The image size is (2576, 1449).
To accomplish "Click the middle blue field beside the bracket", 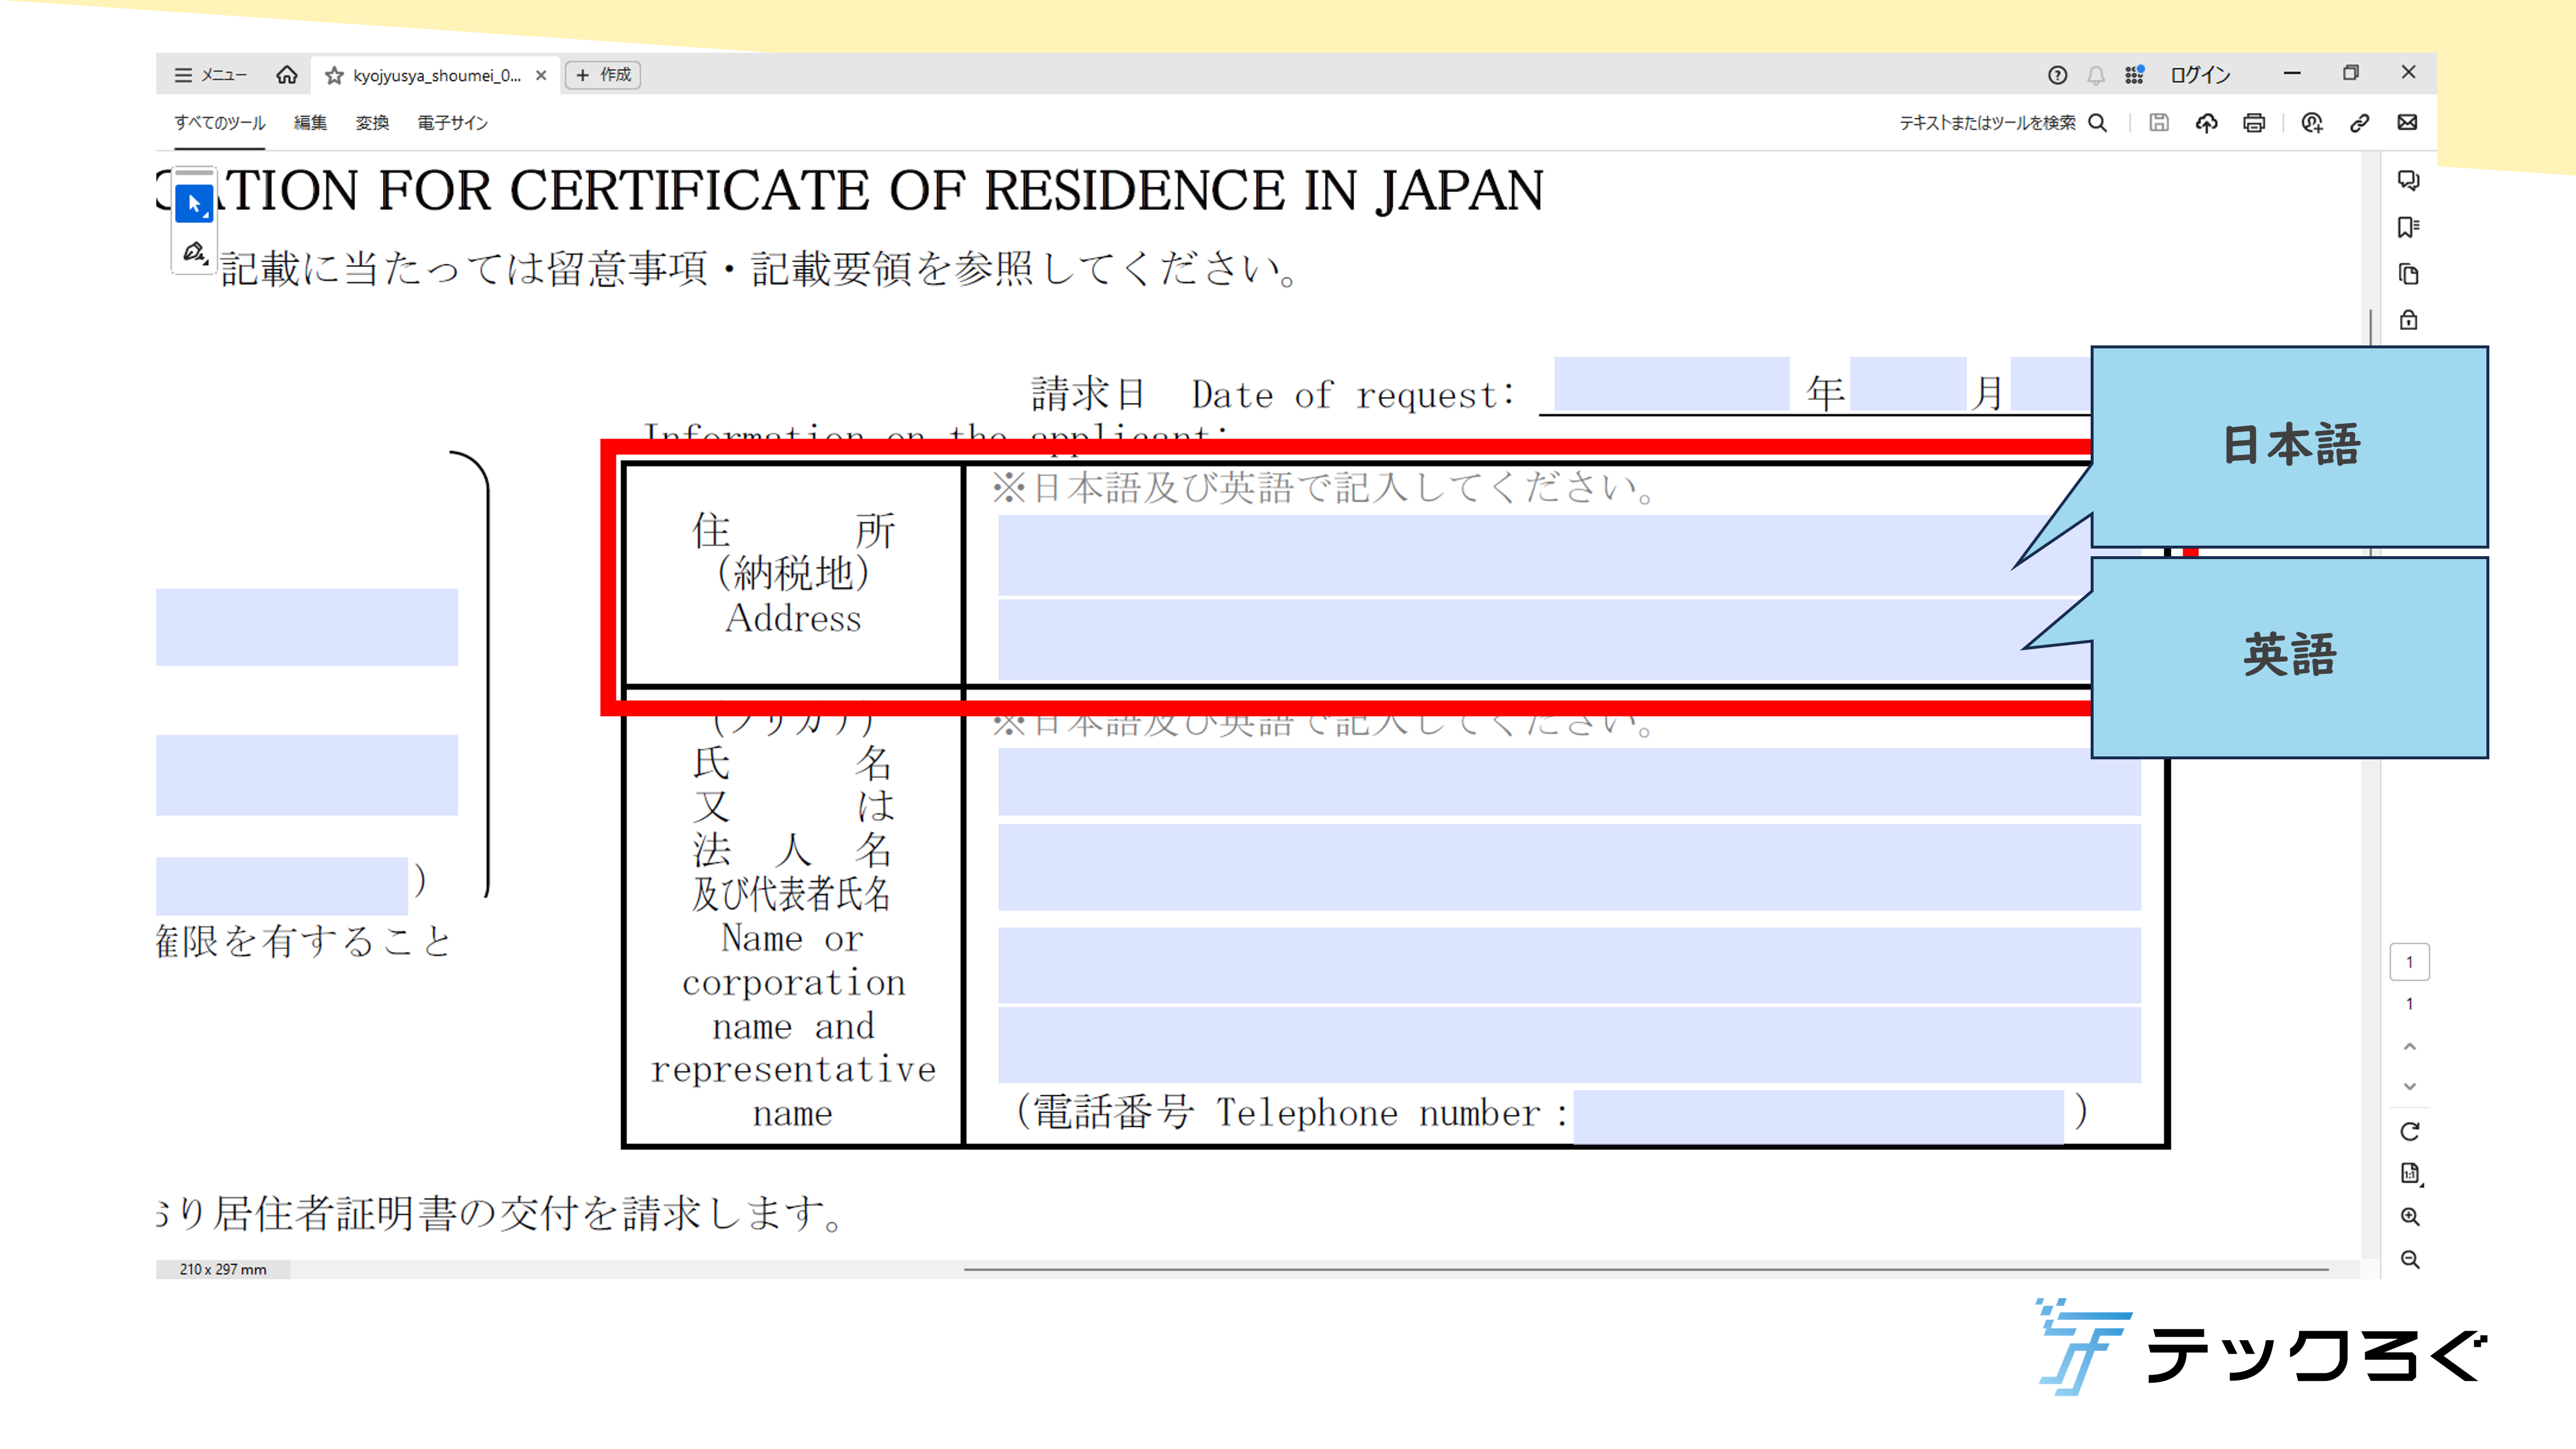I will tap(307, 775).
